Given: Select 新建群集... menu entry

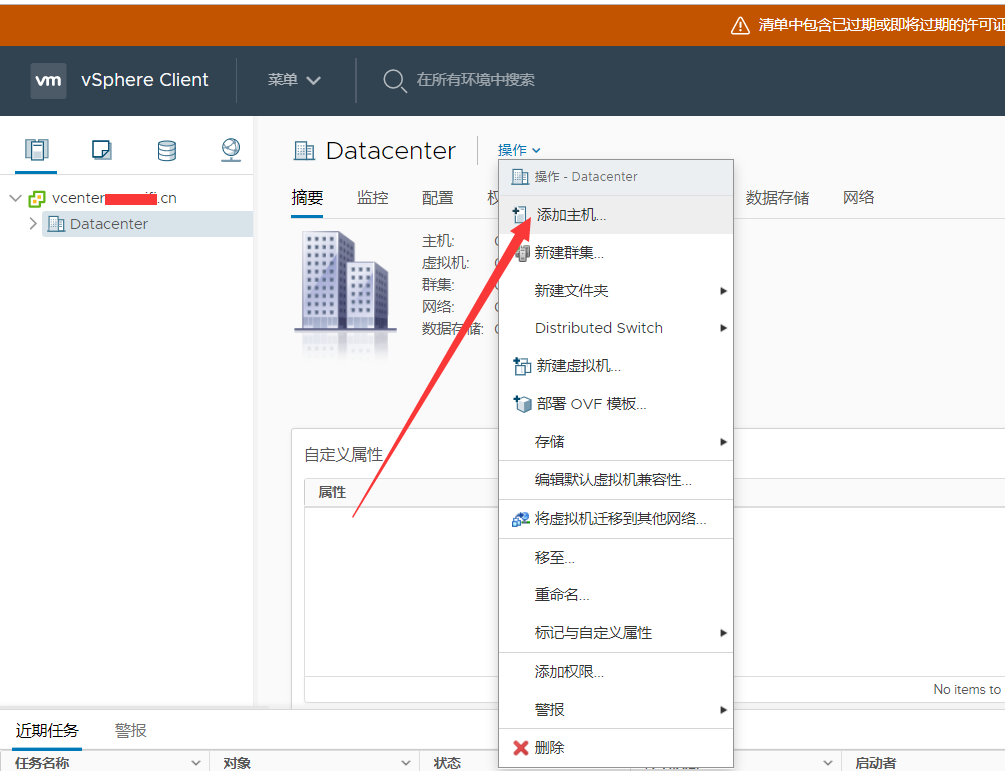Looking at the screenshot, I should [616, 253].
